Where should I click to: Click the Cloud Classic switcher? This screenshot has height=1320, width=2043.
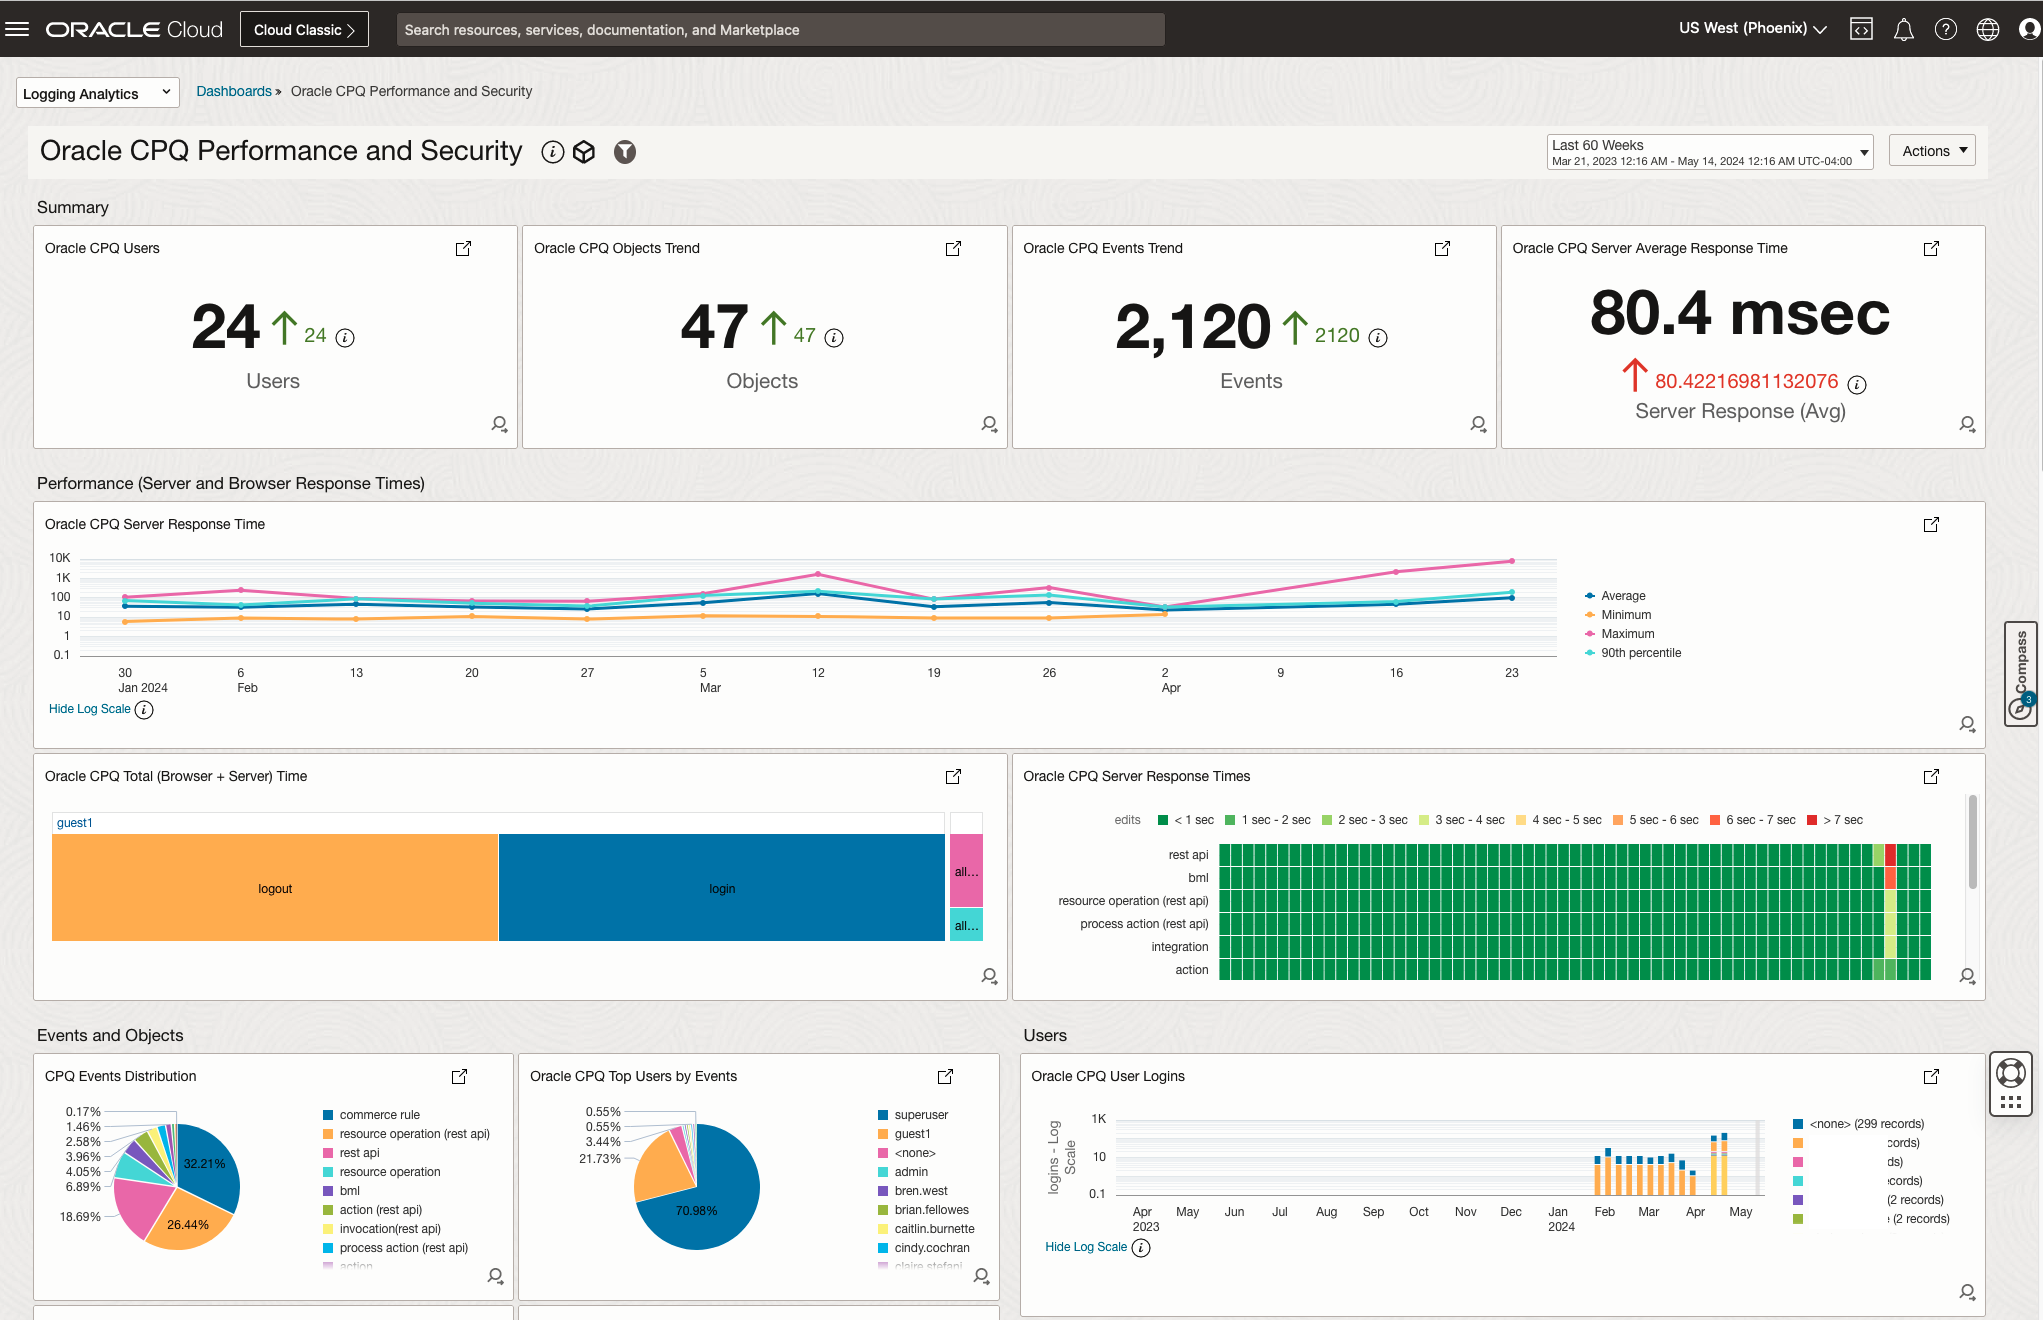tap(303, 29)
